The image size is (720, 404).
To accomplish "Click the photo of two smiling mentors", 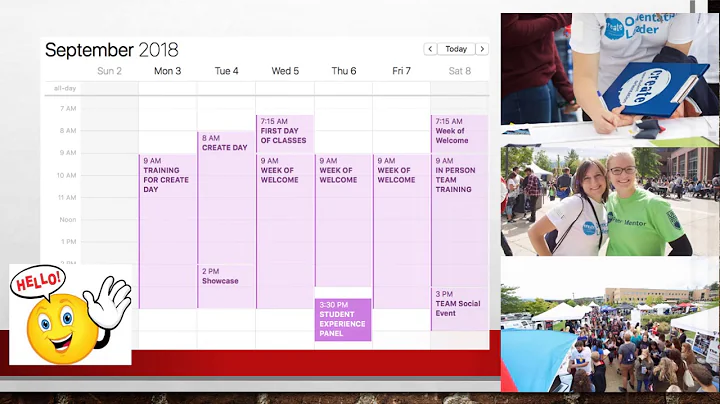I will [x=609, y=201].
